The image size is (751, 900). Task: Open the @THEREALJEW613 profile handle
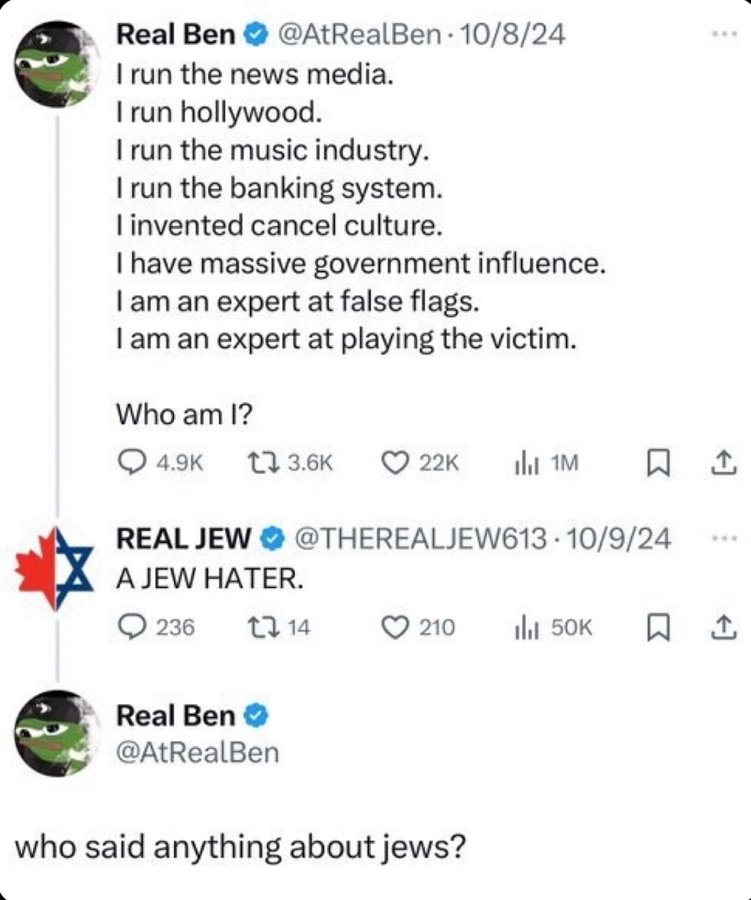coord(420,539)
